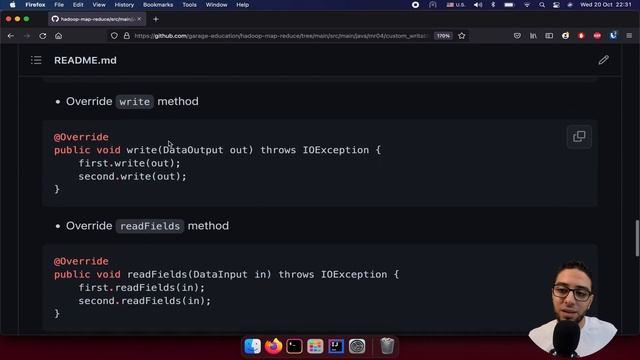The width and height of the screenshot is (640, 360).
Task: Save page to Pocket
Action: click(517, 36)
